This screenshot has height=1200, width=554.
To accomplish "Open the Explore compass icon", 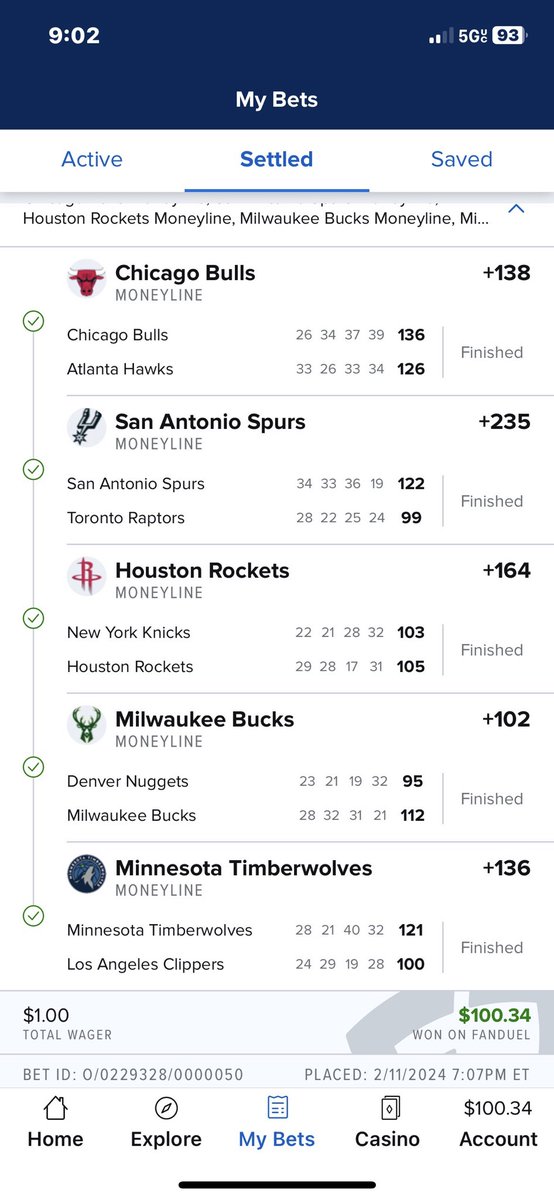I will click(x=166, y=1108).
